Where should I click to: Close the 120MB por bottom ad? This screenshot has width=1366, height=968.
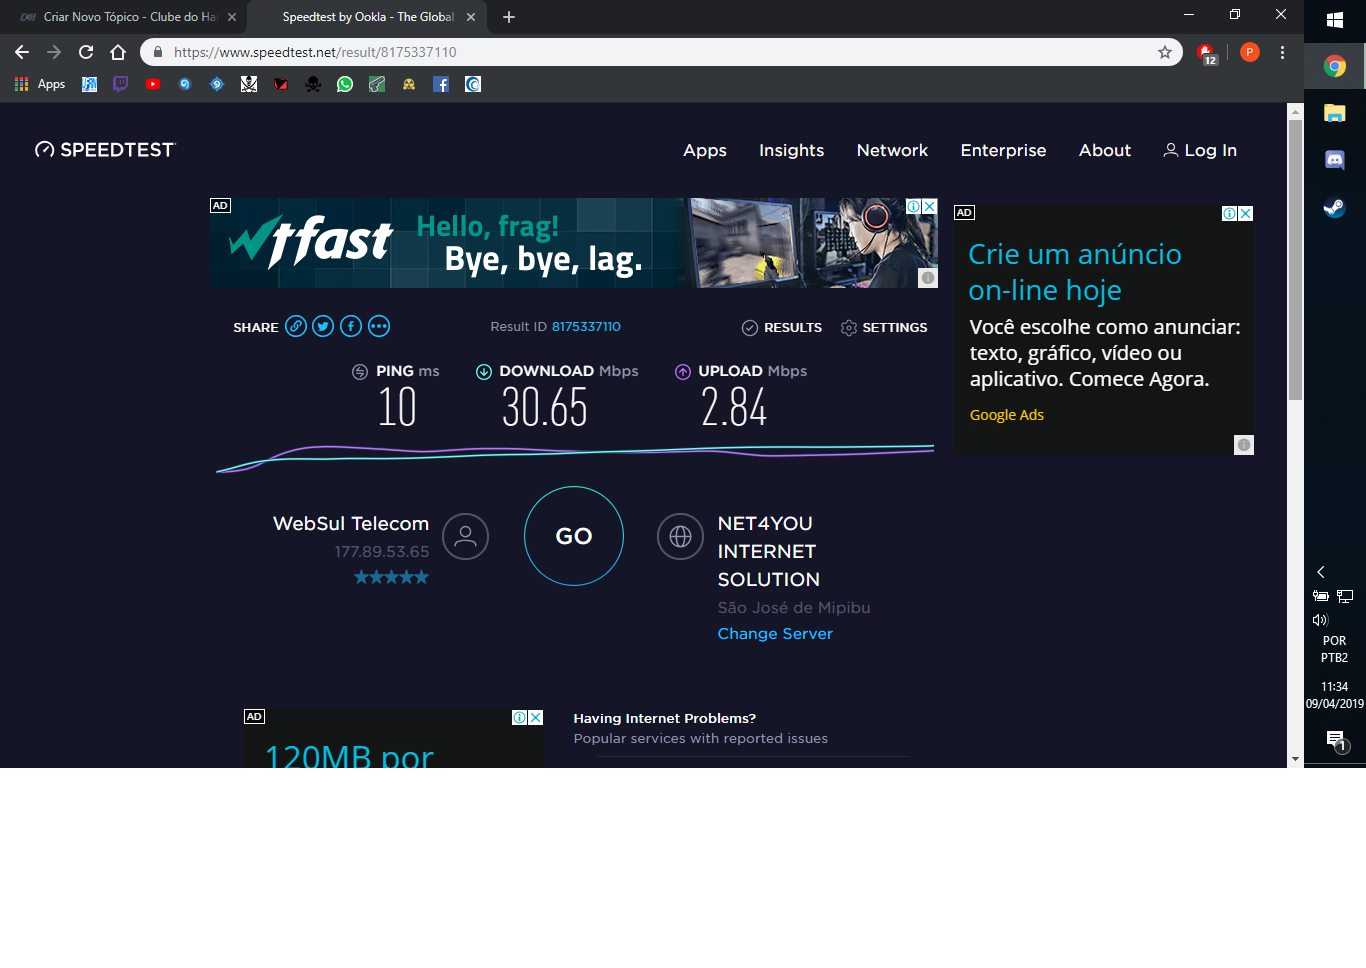point(536,717)
